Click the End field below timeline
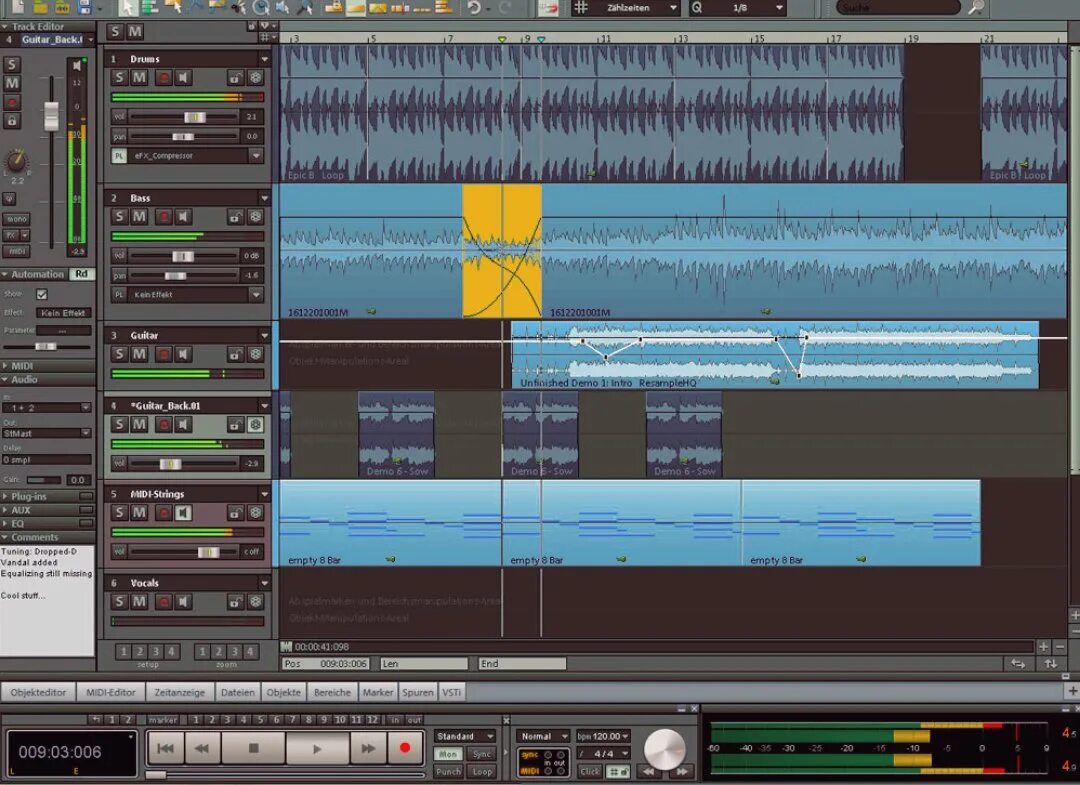This screenshot has height=785, width=1080. (522, 664)
